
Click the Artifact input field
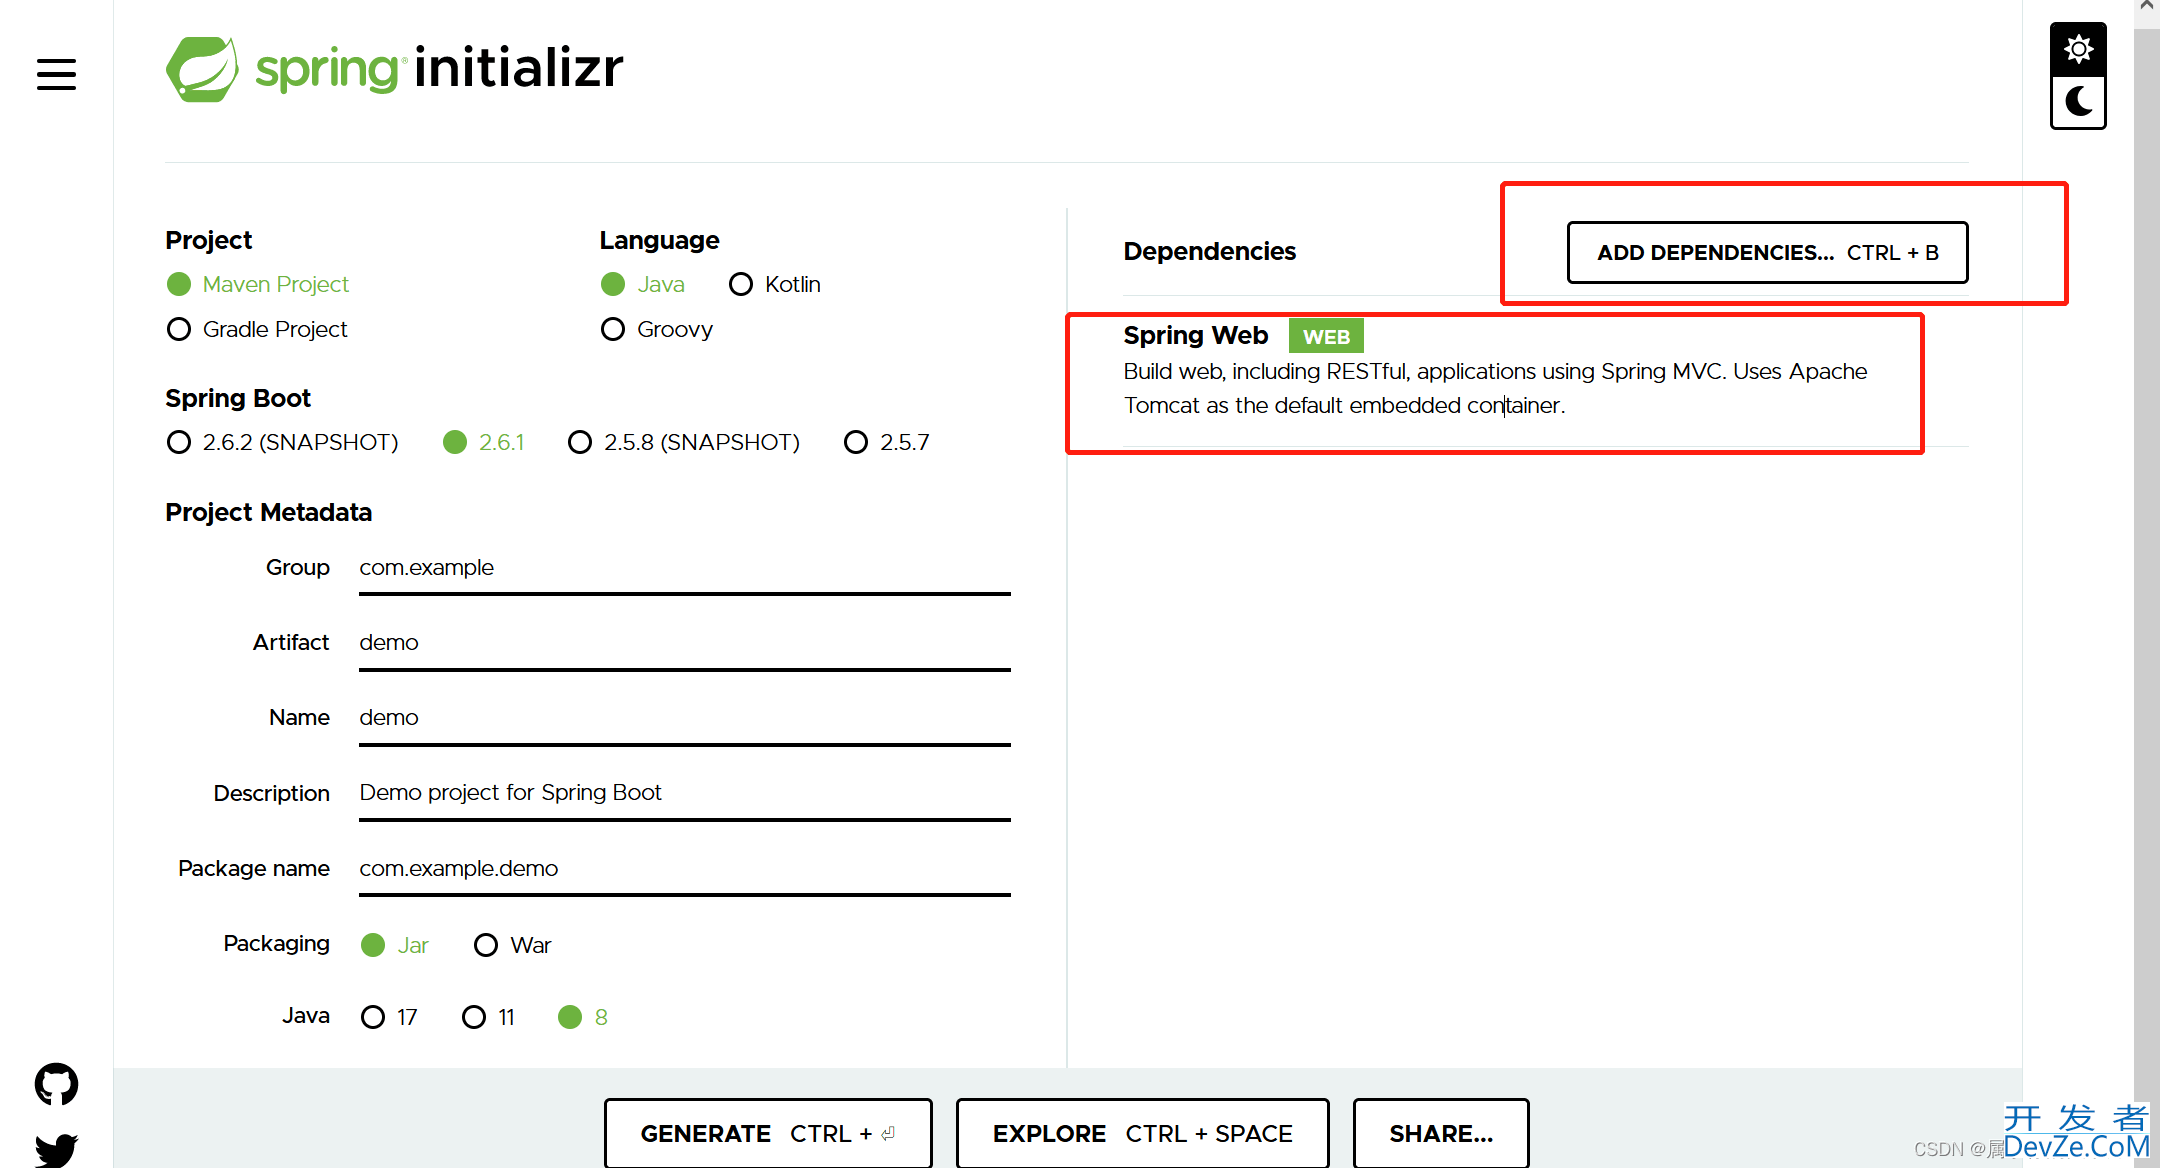tap(685, 643)
